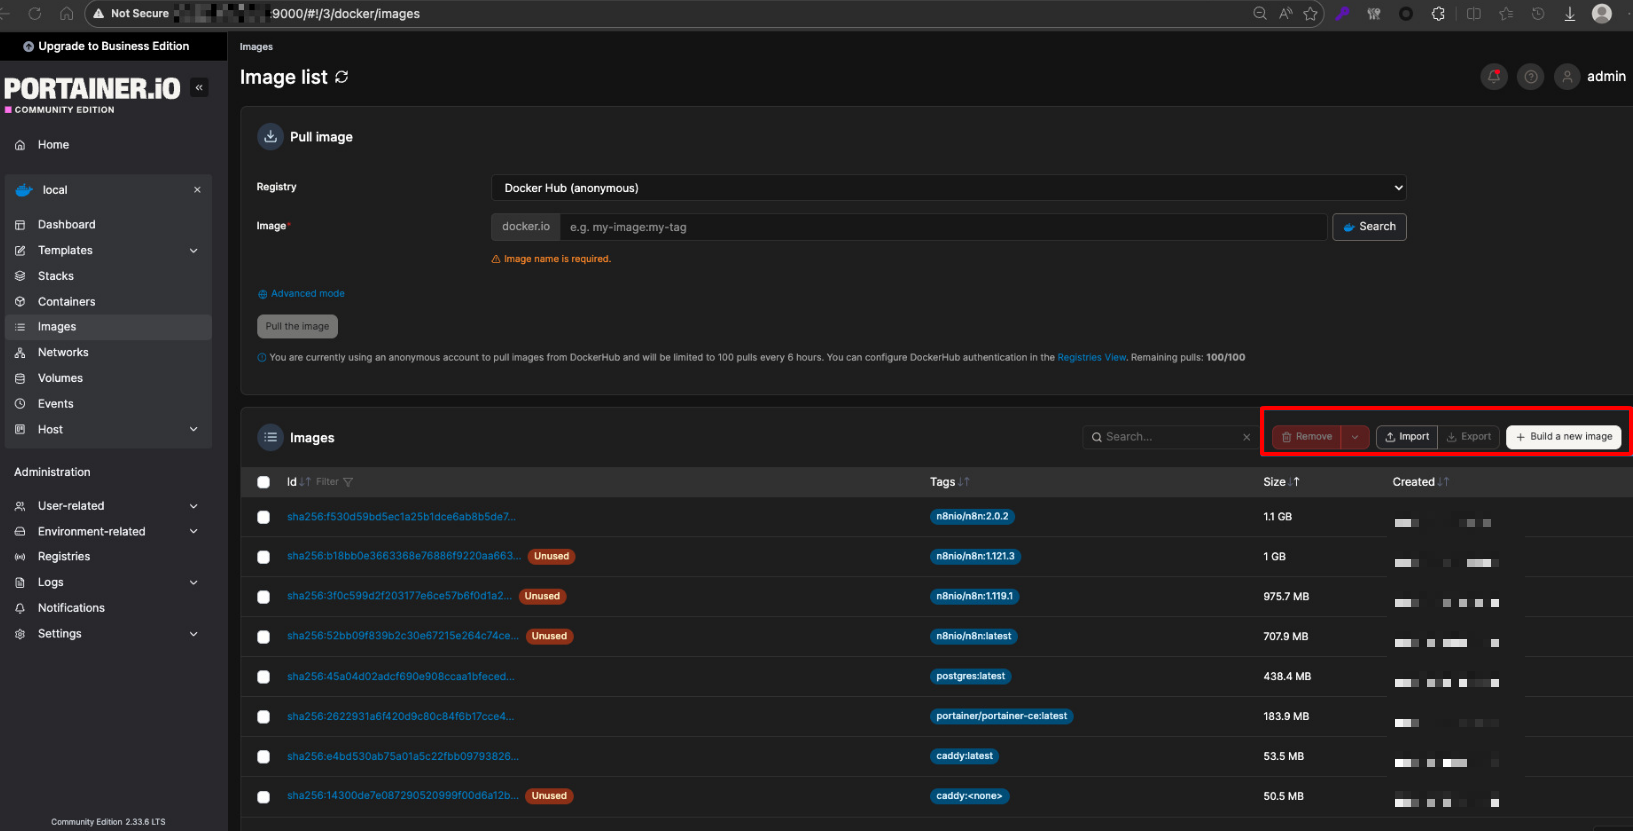1633x831 pixels.
Task: Open the notifications bell icon
Action: click(1494, 76)
